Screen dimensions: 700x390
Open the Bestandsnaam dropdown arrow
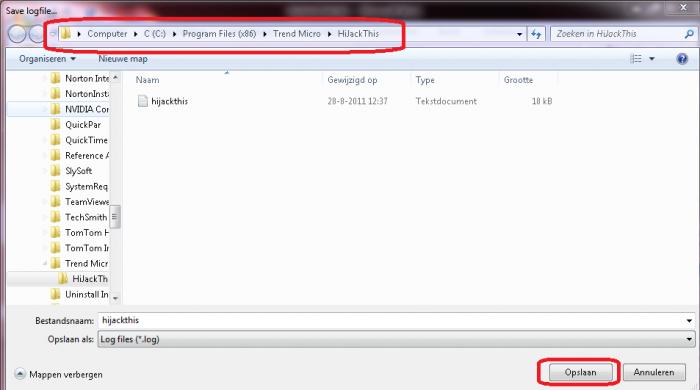(x=689, y=321)
